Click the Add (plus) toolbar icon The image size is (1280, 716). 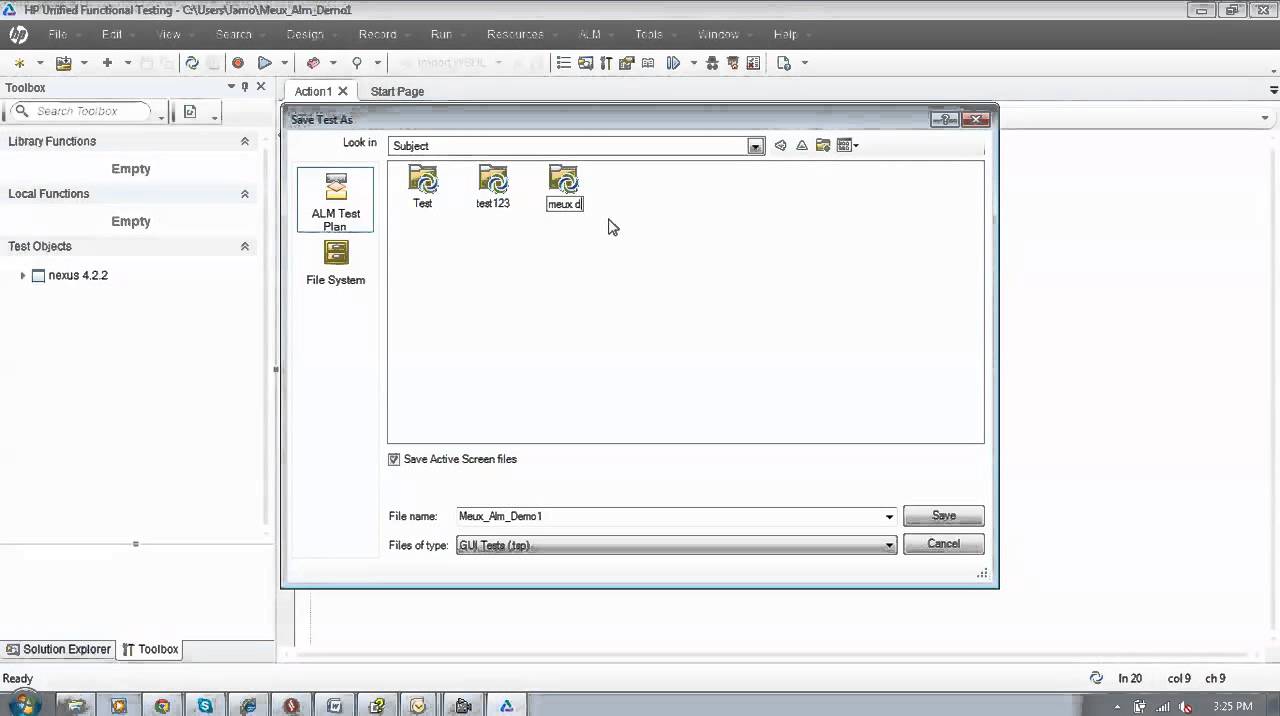tap(107, 63)
